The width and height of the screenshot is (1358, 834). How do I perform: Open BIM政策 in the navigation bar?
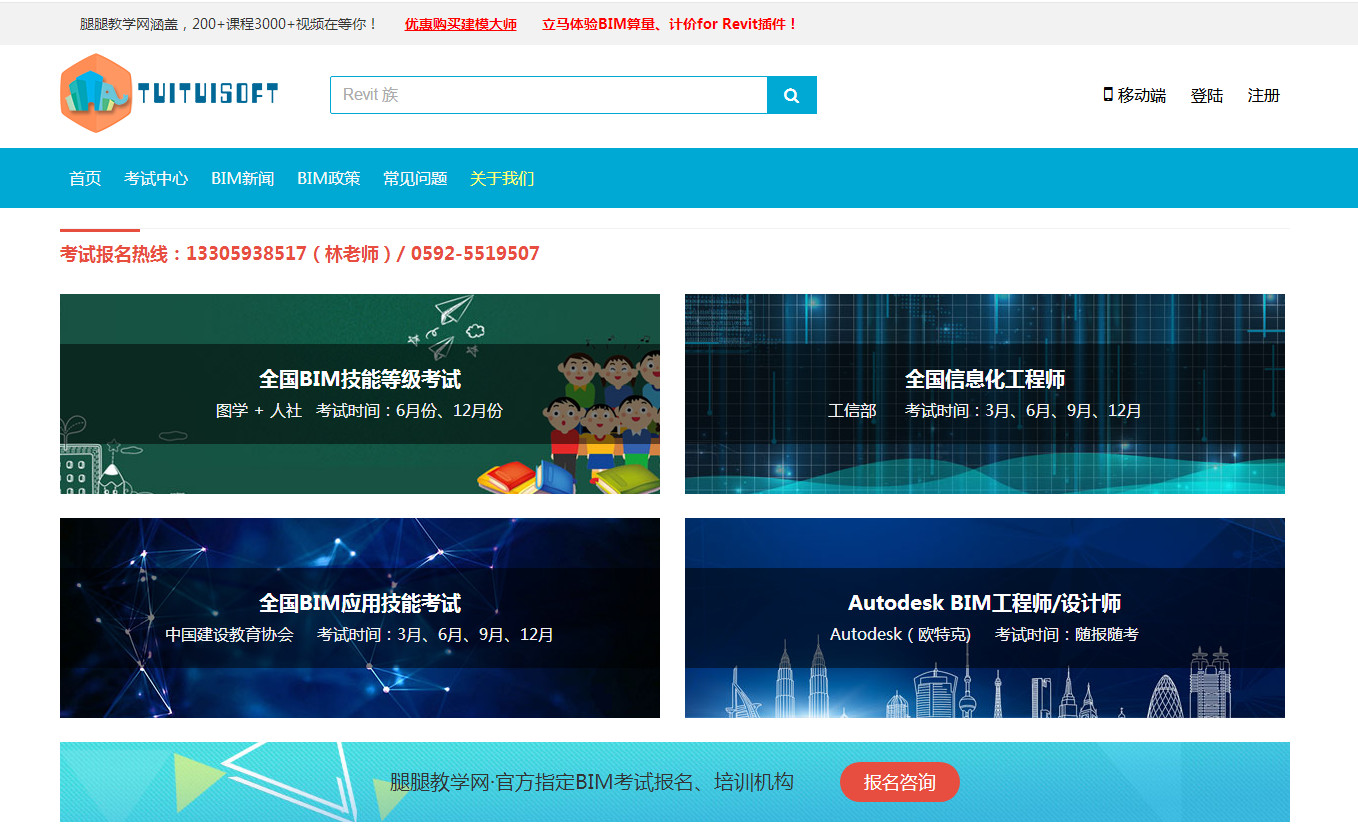[329, 178]
